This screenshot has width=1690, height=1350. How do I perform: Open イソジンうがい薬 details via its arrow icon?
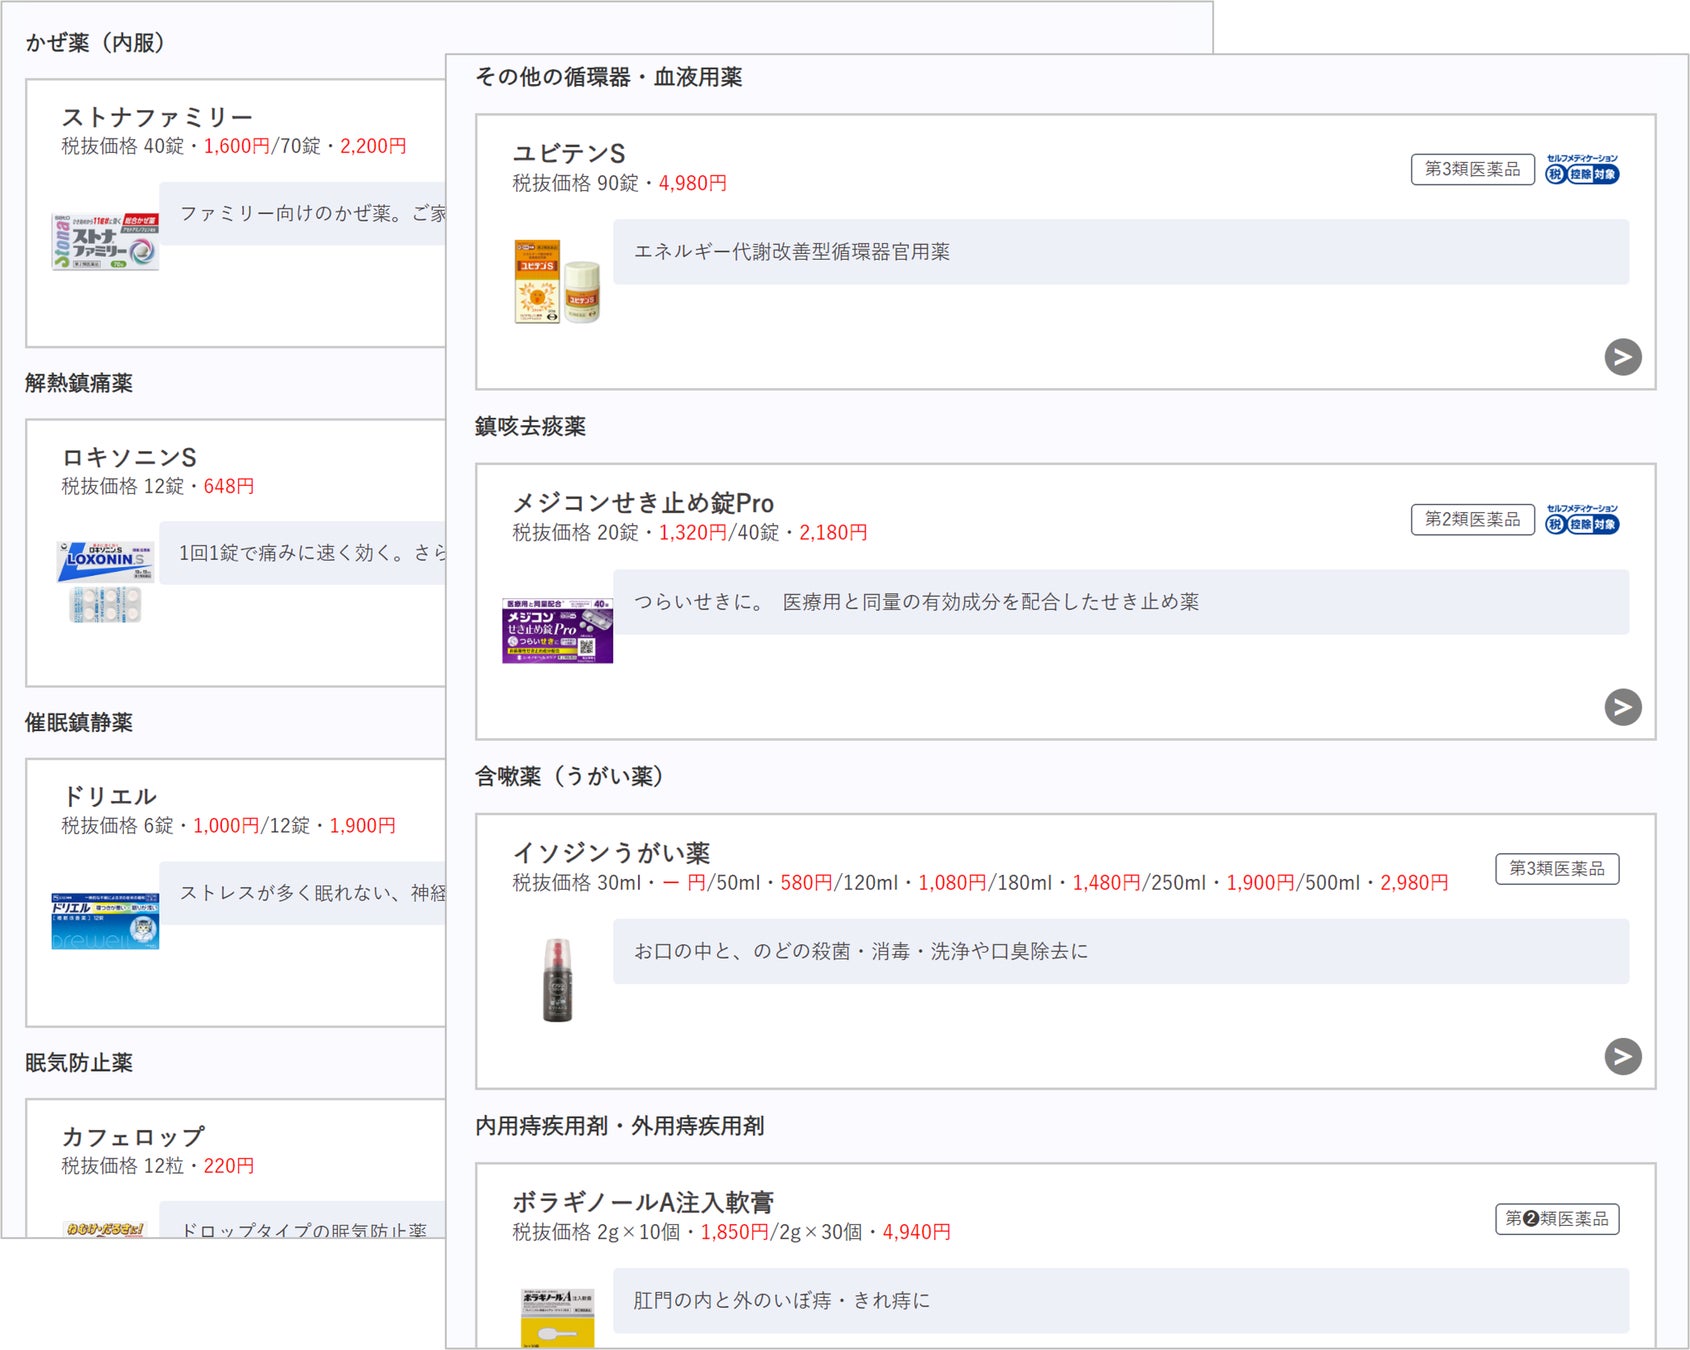1622,1056
